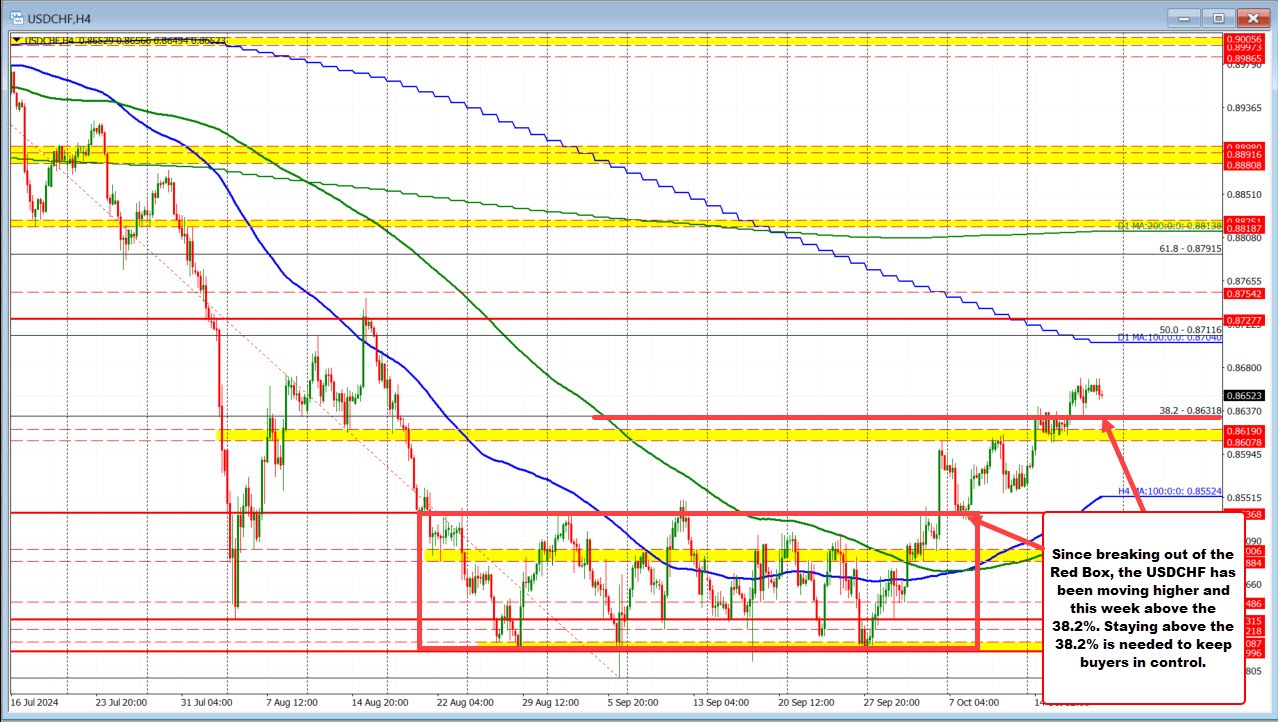Click the red 0.86190 price level label
The image size is (1278, 722).
pyautogui.click(x=1244, y=429)
